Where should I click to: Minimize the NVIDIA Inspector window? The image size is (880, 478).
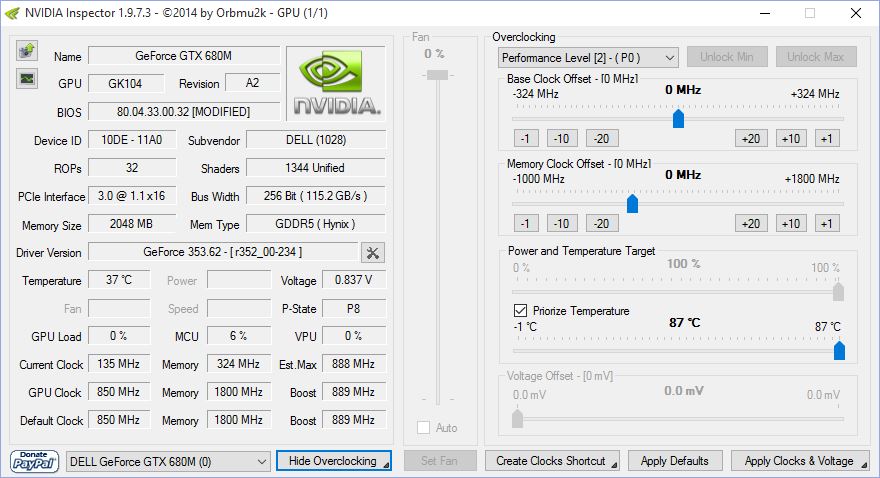pyautogui.click(x=766, y=13)
